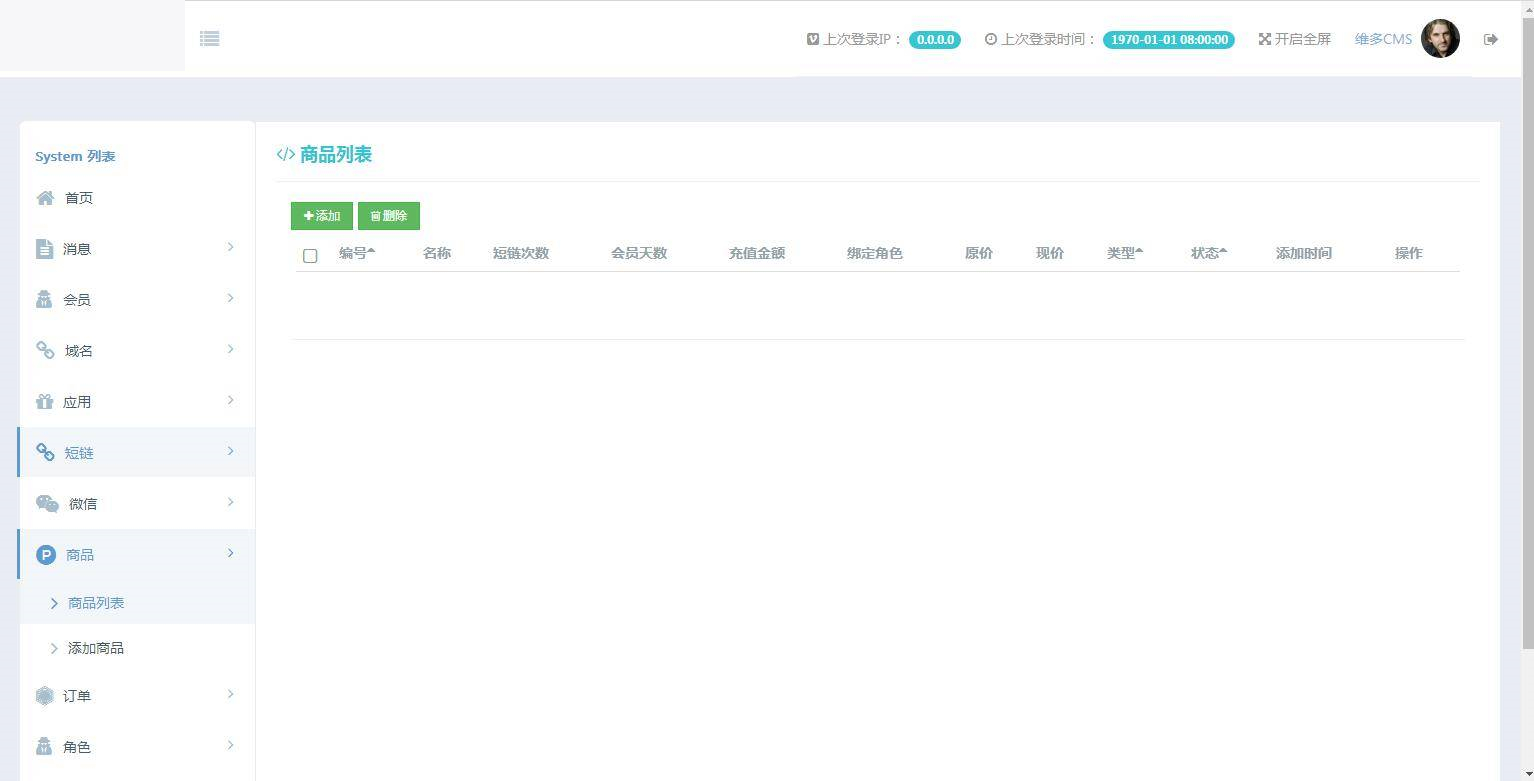This screenshot has width=1534, height=781.
Task: Click the 角色 roles icon
Action: (x=45, y=746)
